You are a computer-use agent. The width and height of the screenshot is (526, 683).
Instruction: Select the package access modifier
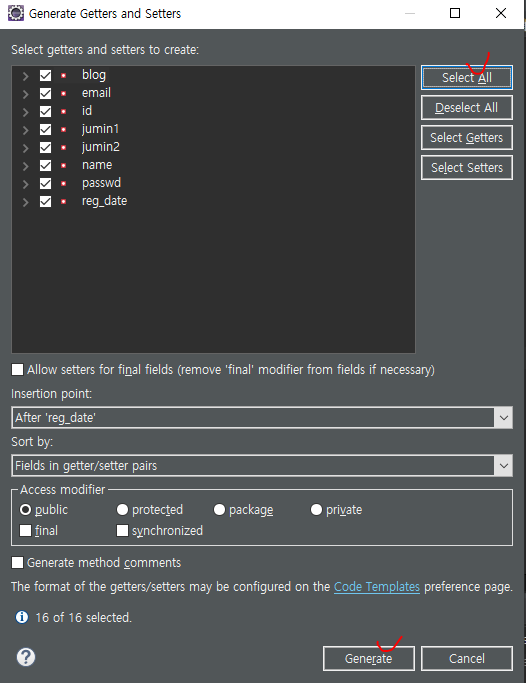click(219, 509)
